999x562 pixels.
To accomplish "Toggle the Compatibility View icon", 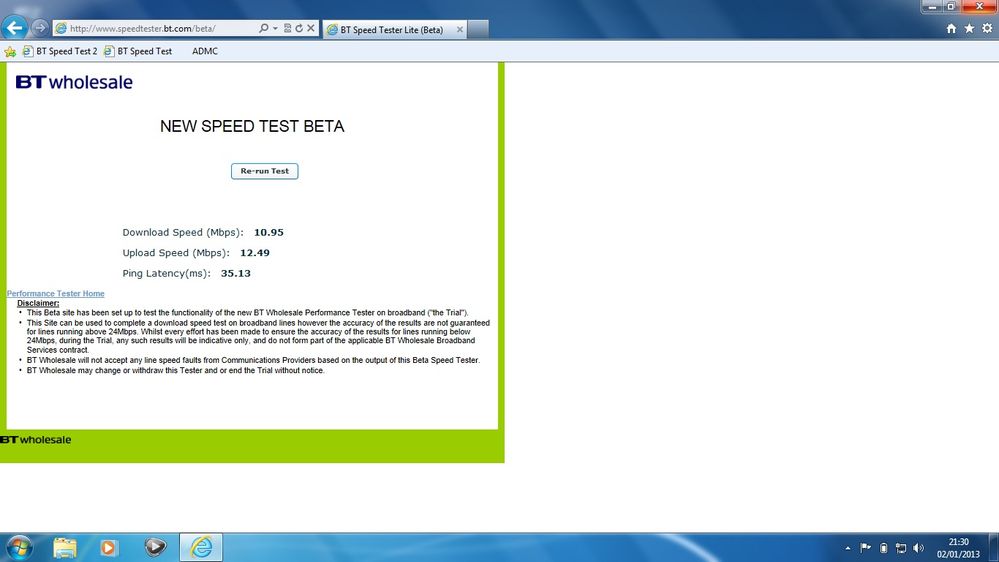I will [x=287, y=28].
